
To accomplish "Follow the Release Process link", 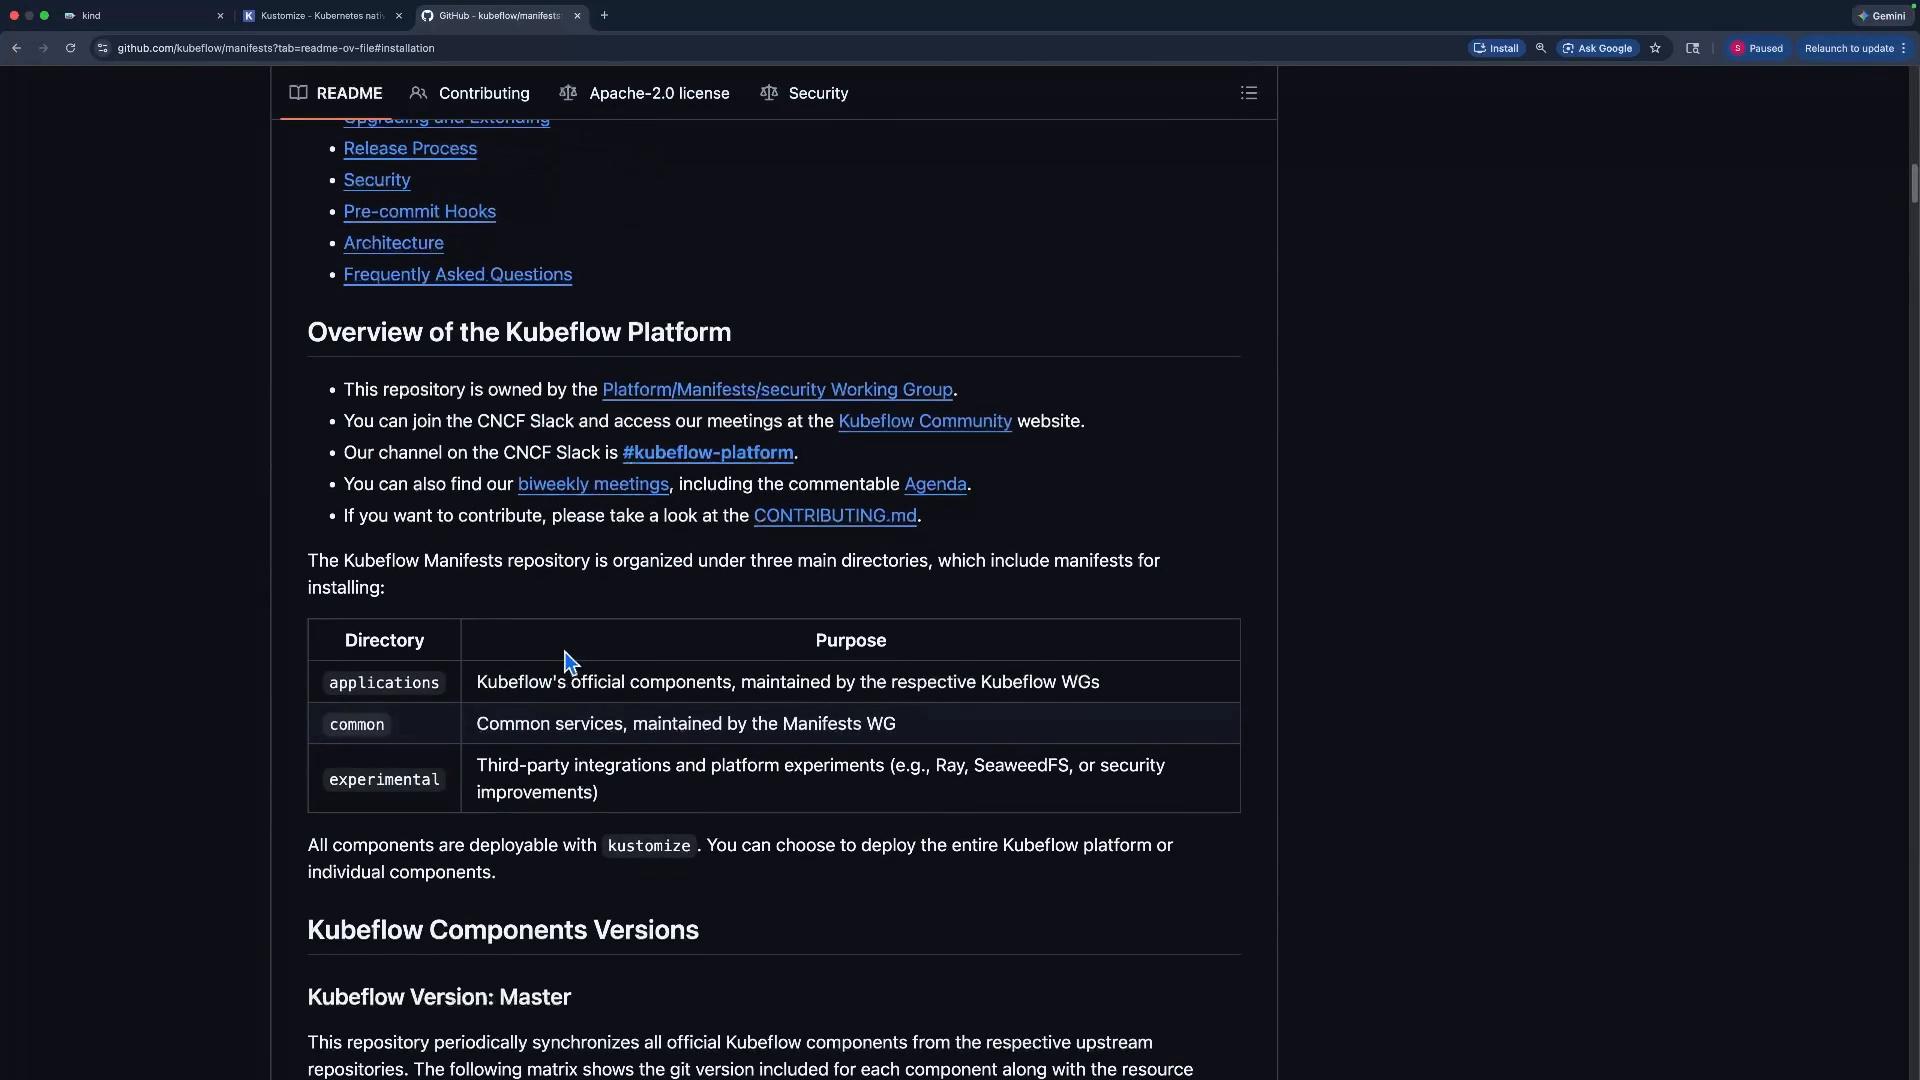I will [x=410, y=148].
